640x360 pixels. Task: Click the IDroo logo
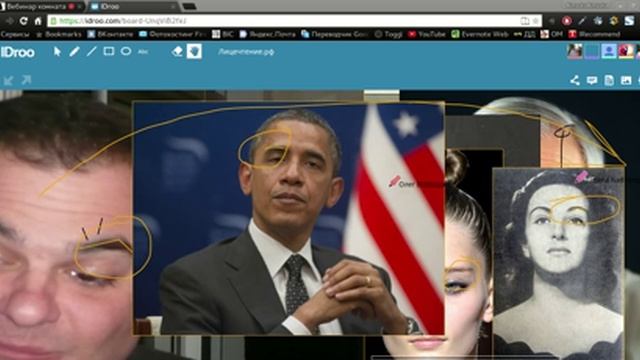18,52
